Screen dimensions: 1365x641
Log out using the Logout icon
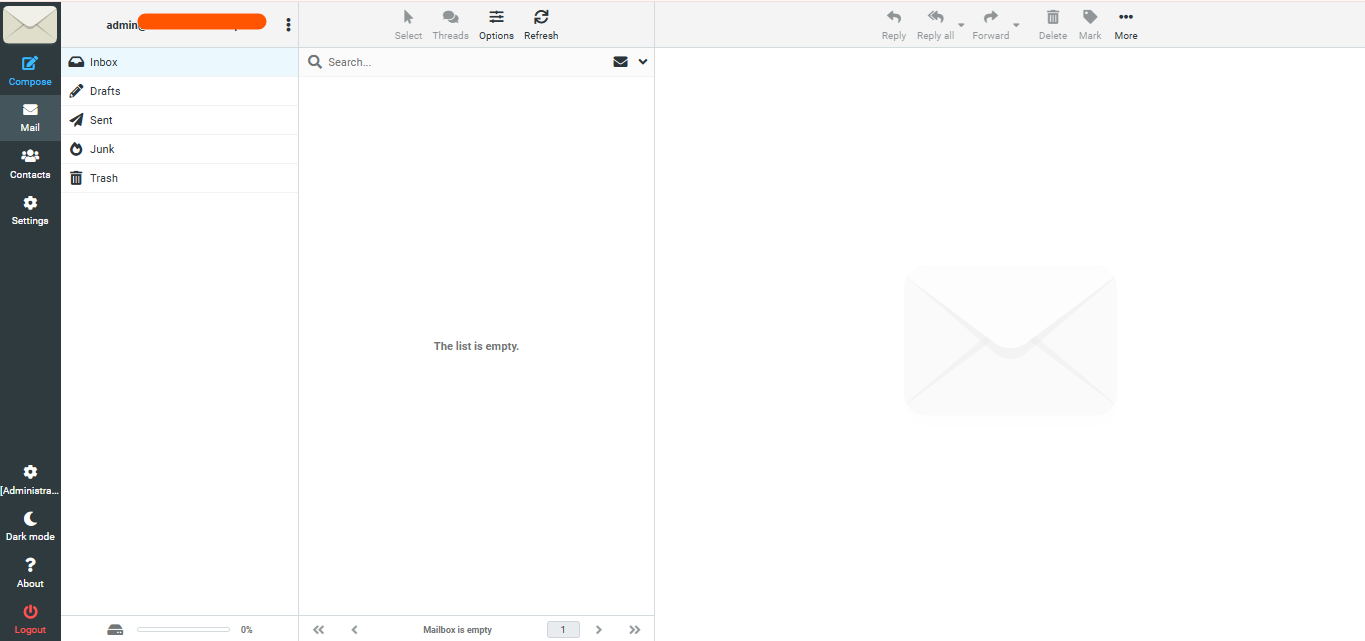(x=30, y=619)
